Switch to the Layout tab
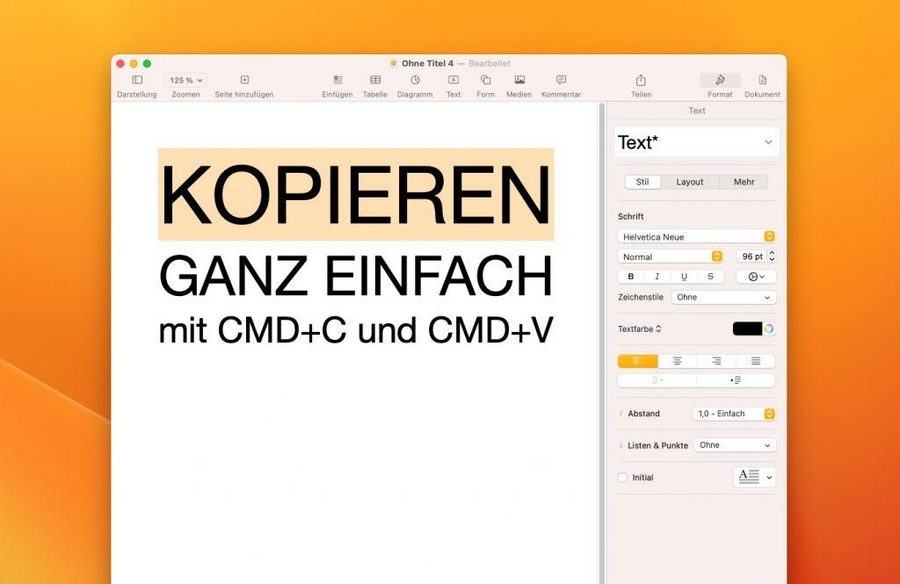Image resolution: width=900 pixels, height=584 pixels. 690,182
